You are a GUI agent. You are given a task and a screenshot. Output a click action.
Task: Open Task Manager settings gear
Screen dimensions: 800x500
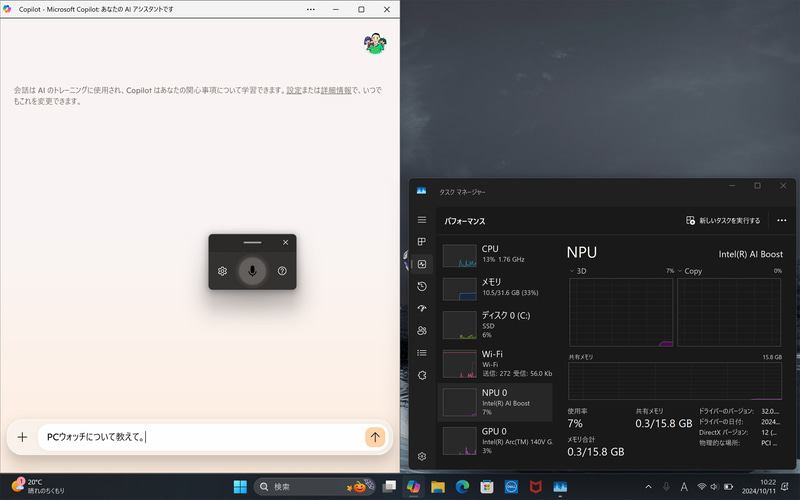pyautogui.click(x=421, y=456)
